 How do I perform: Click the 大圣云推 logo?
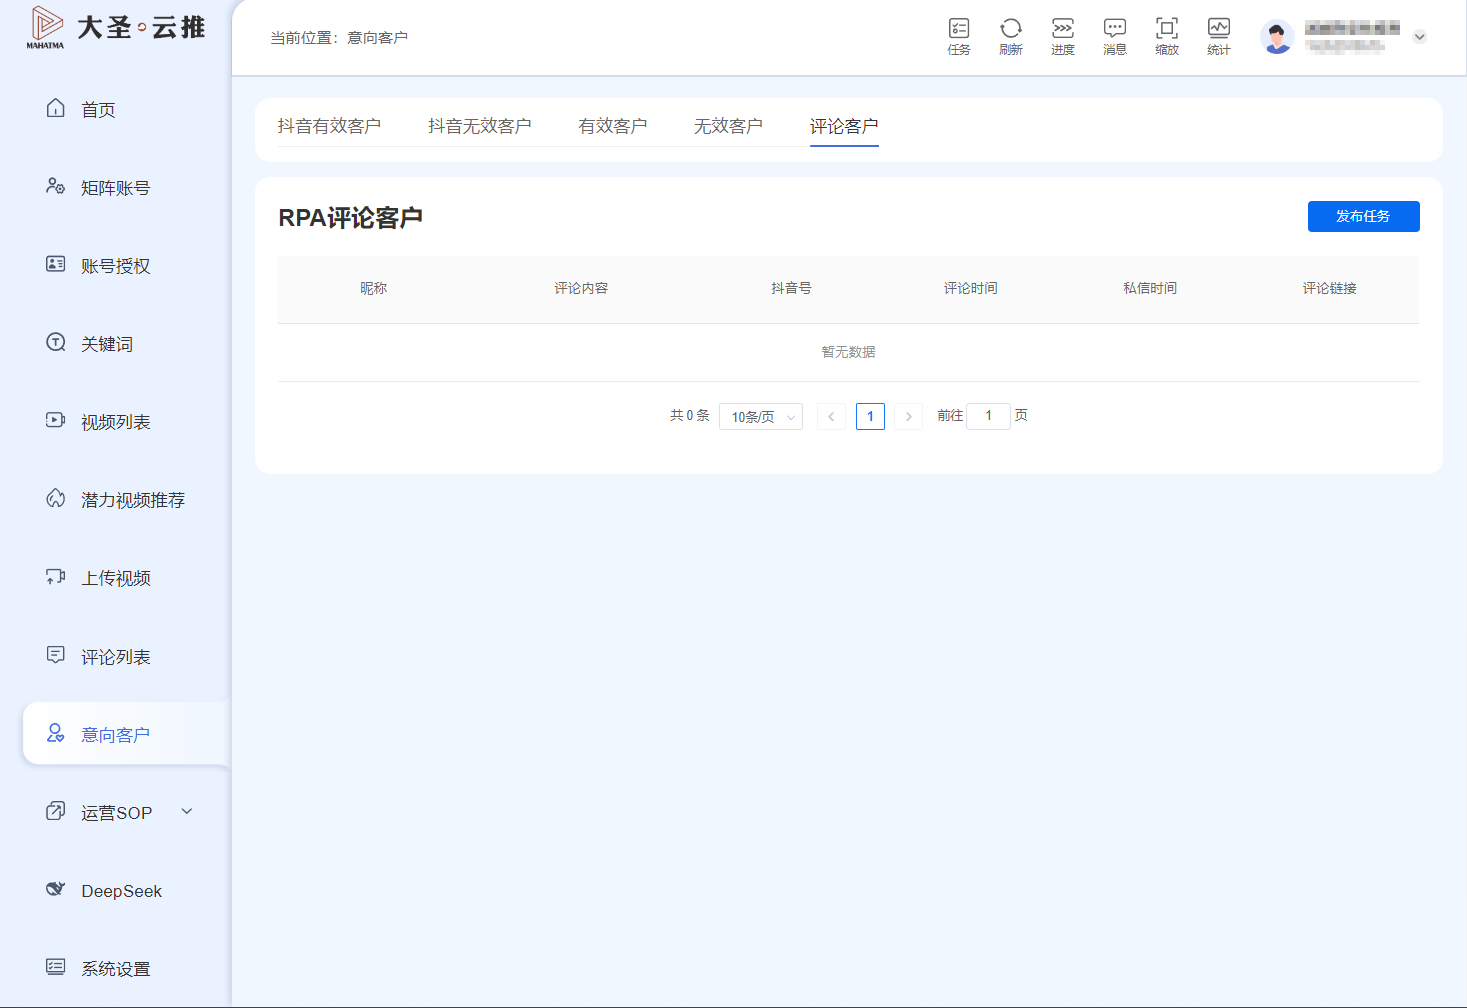[x=116, y=28]
